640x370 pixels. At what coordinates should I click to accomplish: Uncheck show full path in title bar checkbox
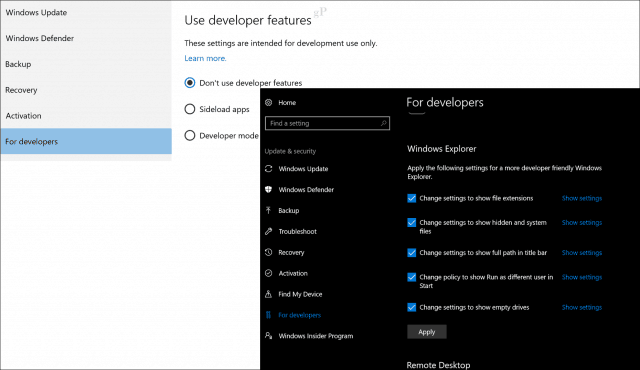(412, 253)
